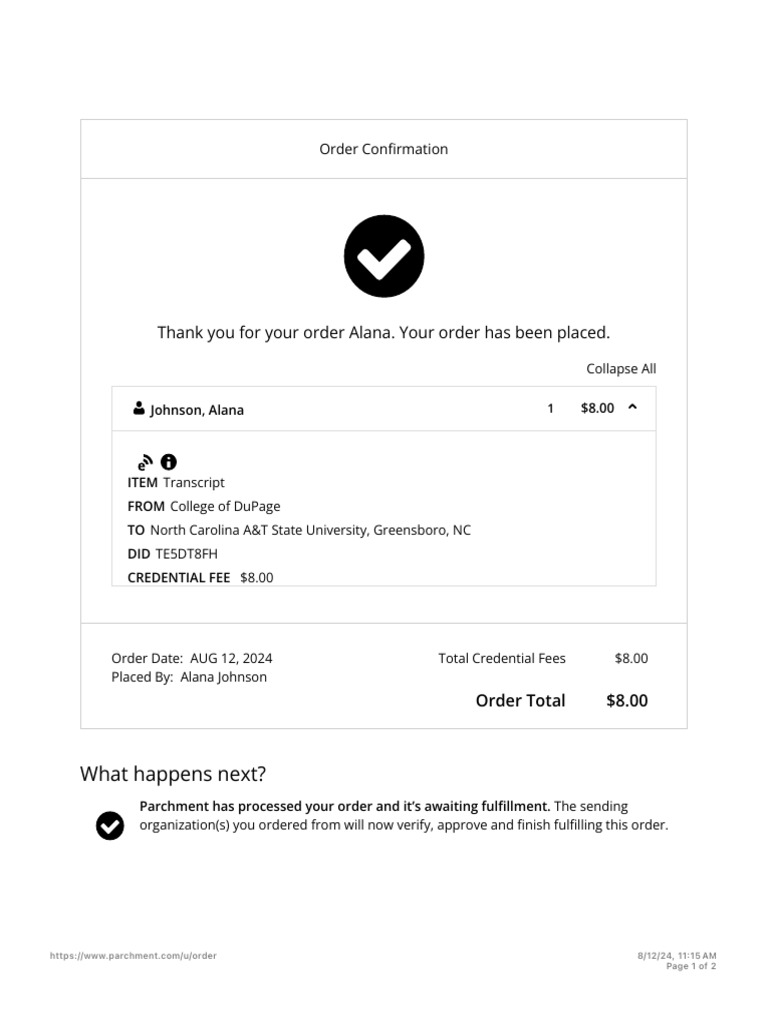Click the Order Total label
The image size is (768, 1024).
[x=520, y=700]
